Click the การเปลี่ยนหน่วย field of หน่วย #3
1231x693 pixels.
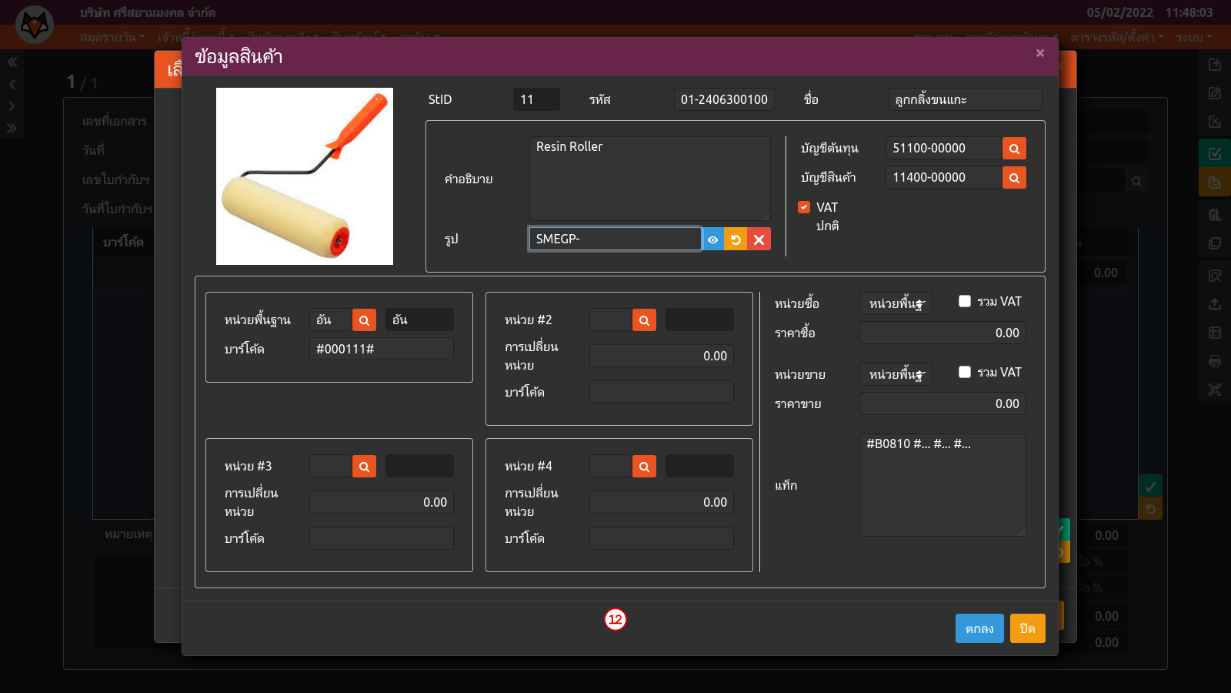pos(381,502)
